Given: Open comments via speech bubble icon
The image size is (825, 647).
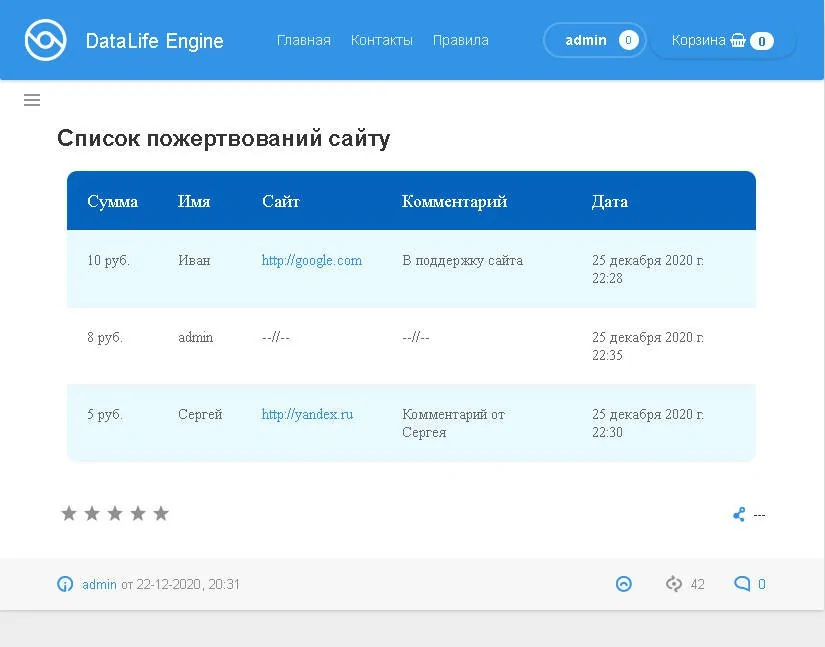Looking at the screenshot, I should tap(742, 583).
